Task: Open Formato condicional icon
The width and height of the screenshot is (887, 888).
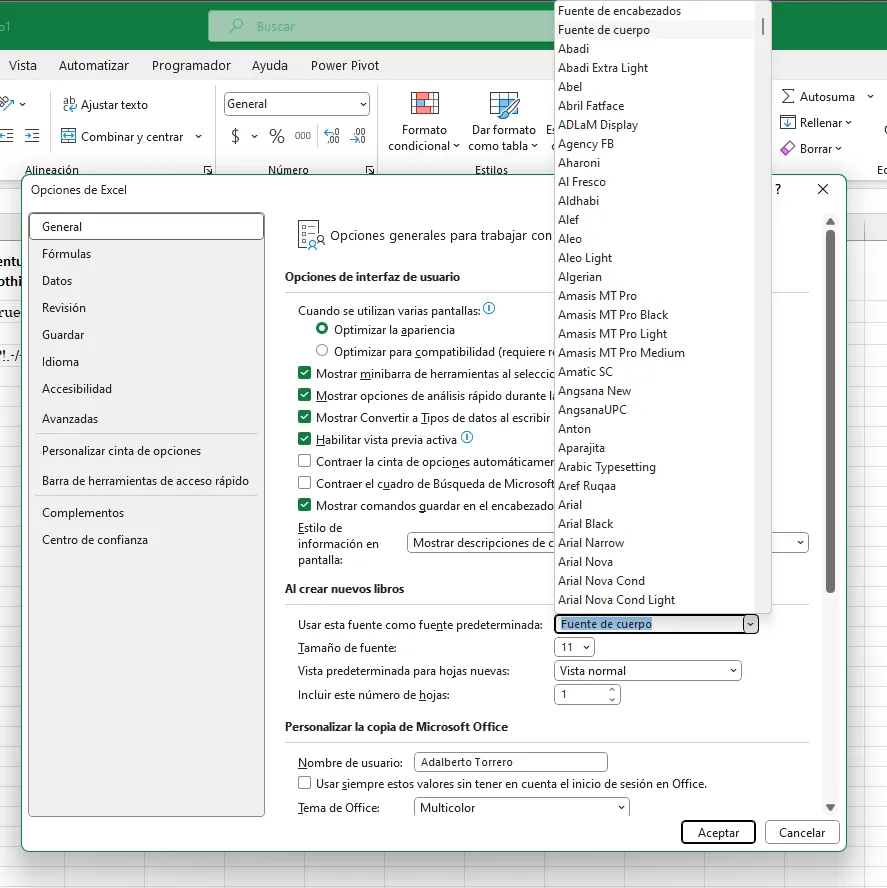Action: point(424,104)
